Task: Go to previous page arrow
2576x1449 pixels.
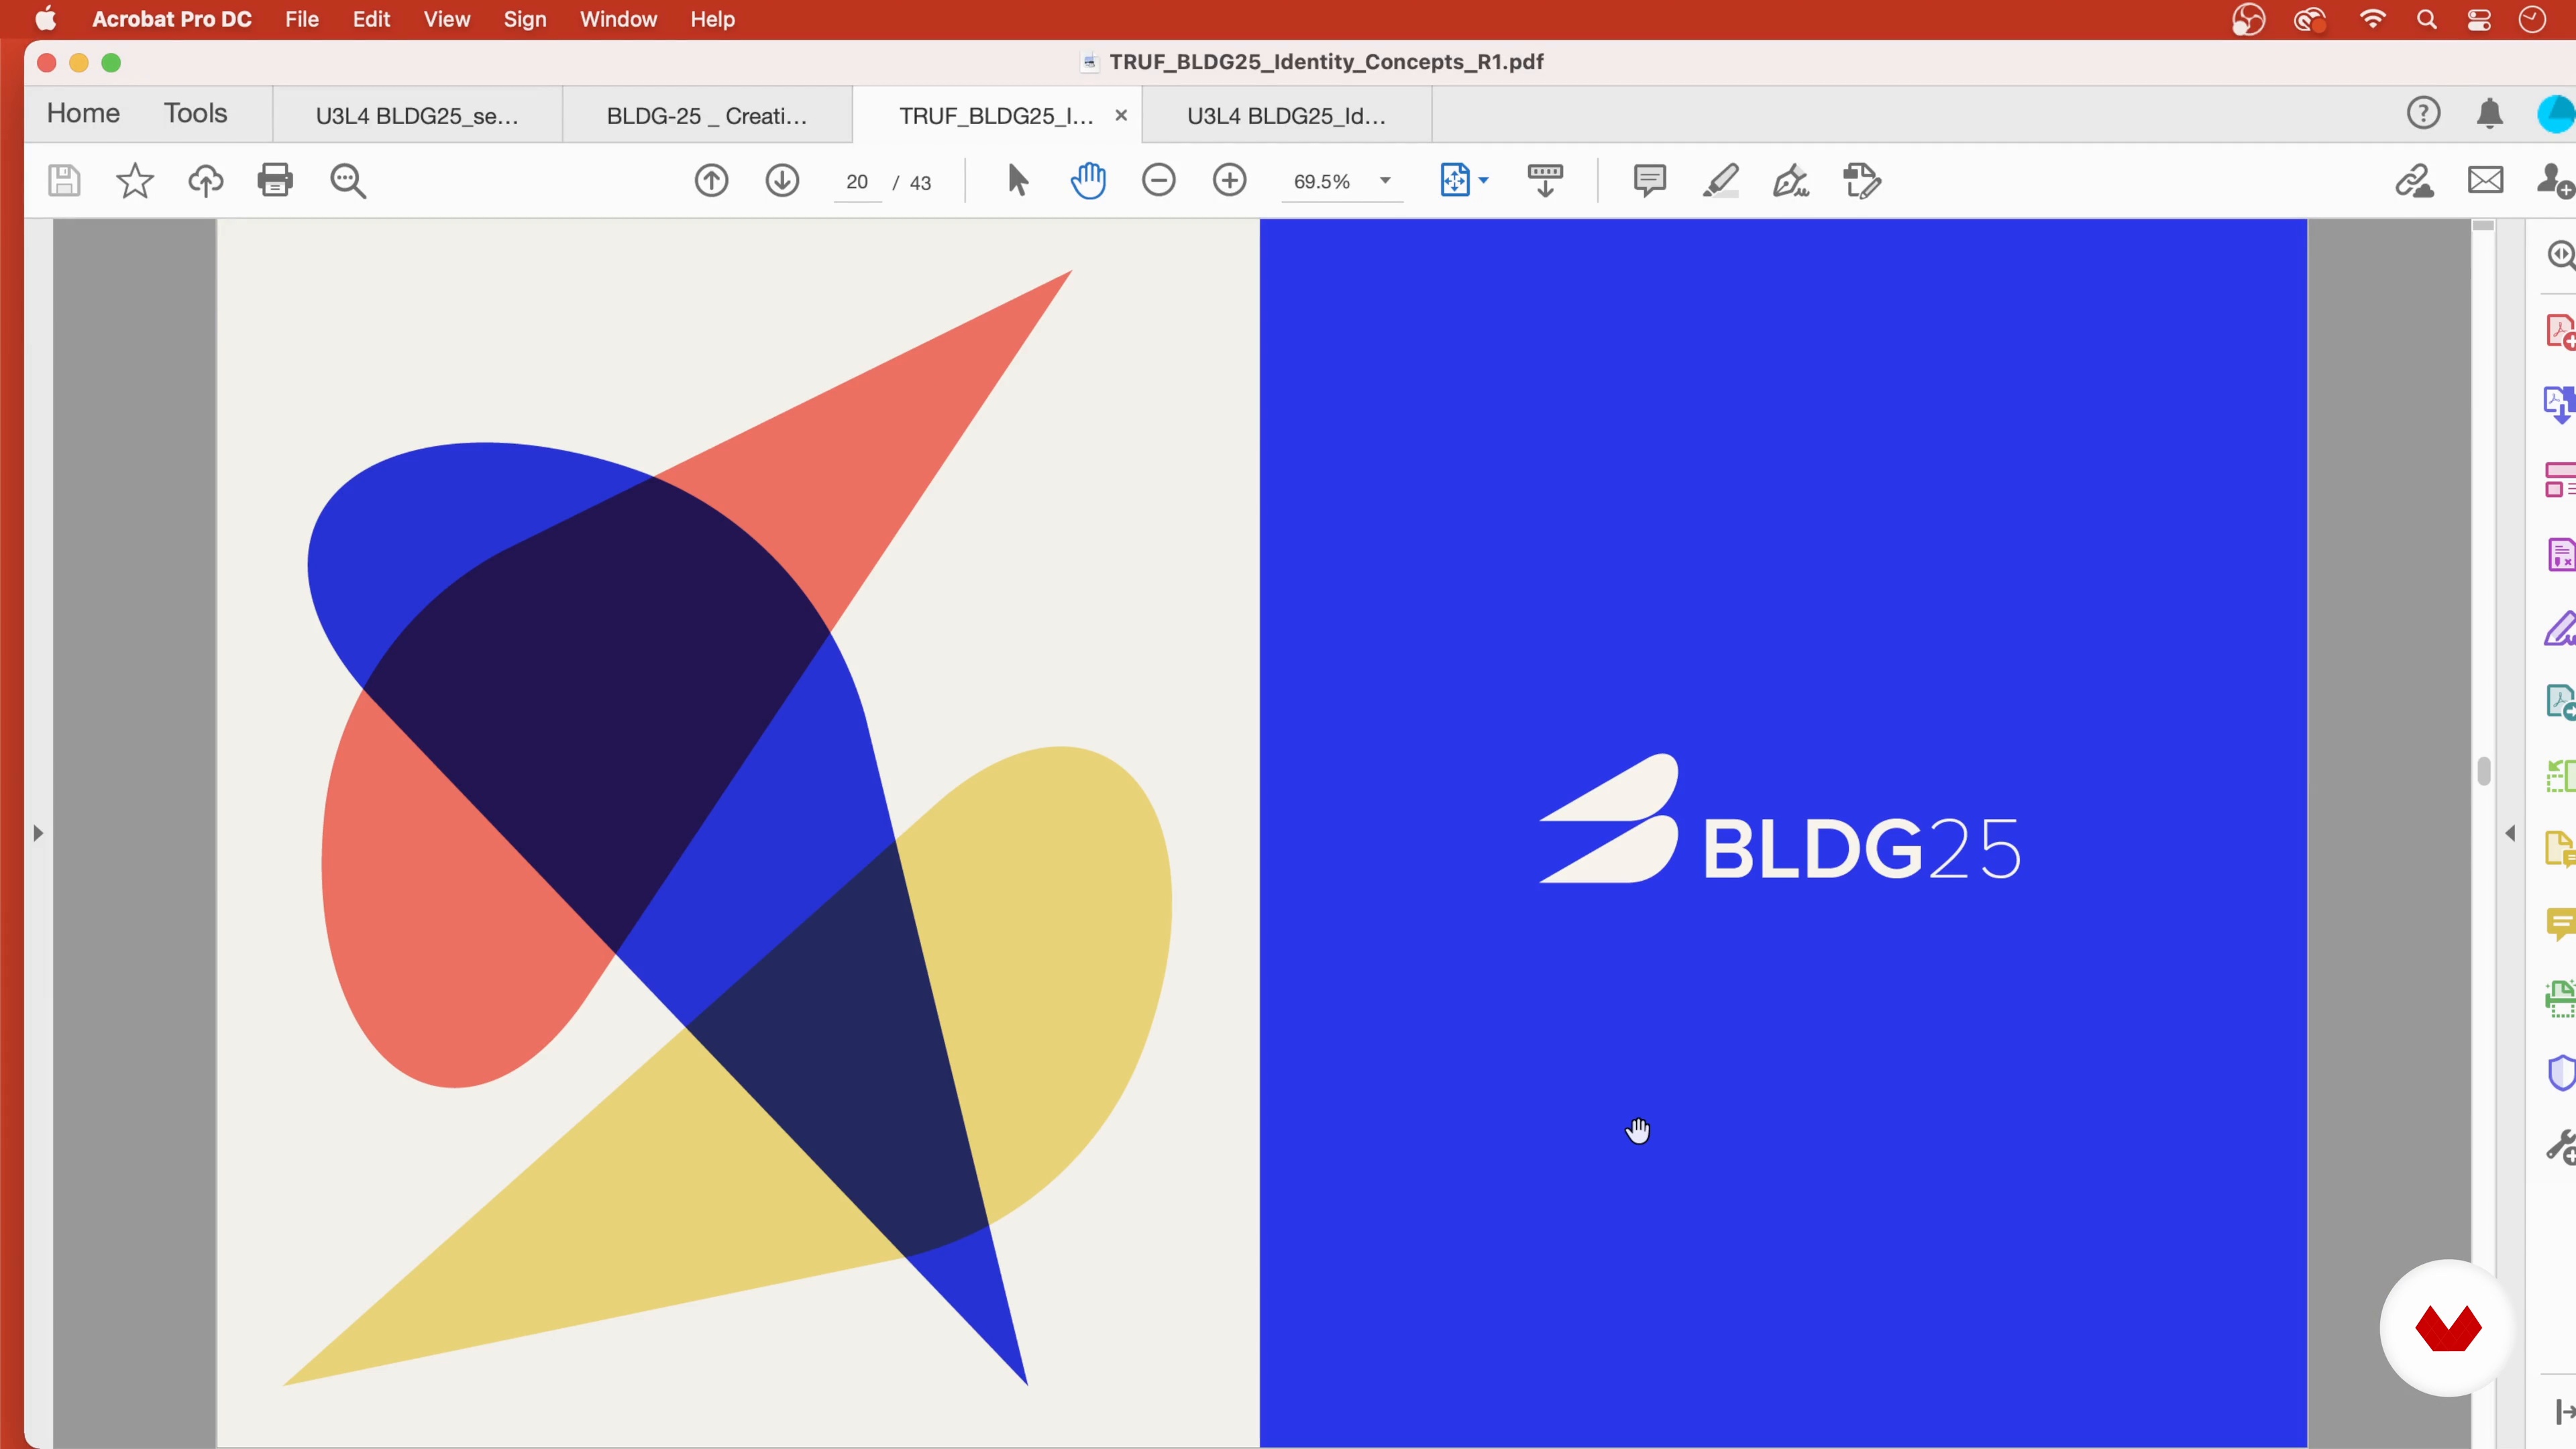Action: point(712,181)
